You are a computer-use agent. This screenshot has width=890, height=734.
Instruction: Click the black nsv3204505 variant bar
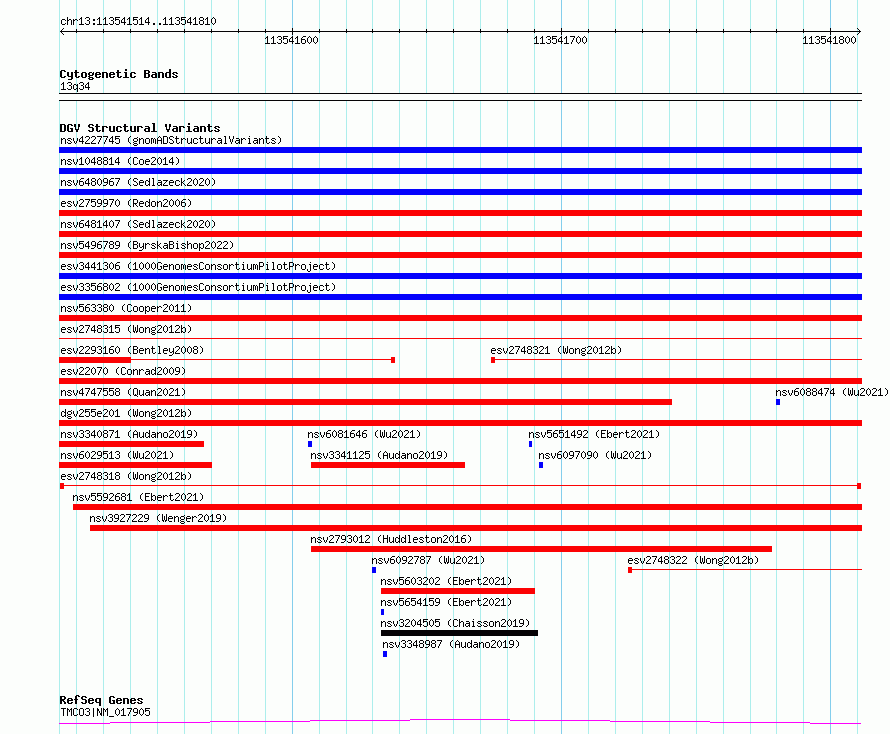459,633
